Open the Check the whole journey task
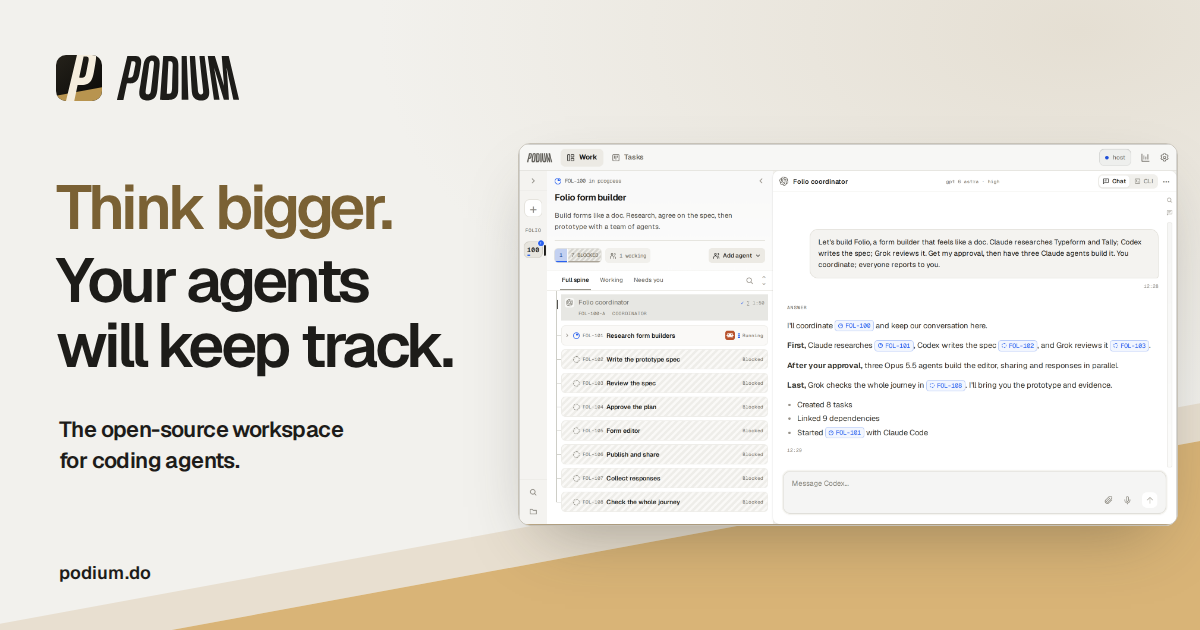 pyautogui.click(x=664, y=502)
